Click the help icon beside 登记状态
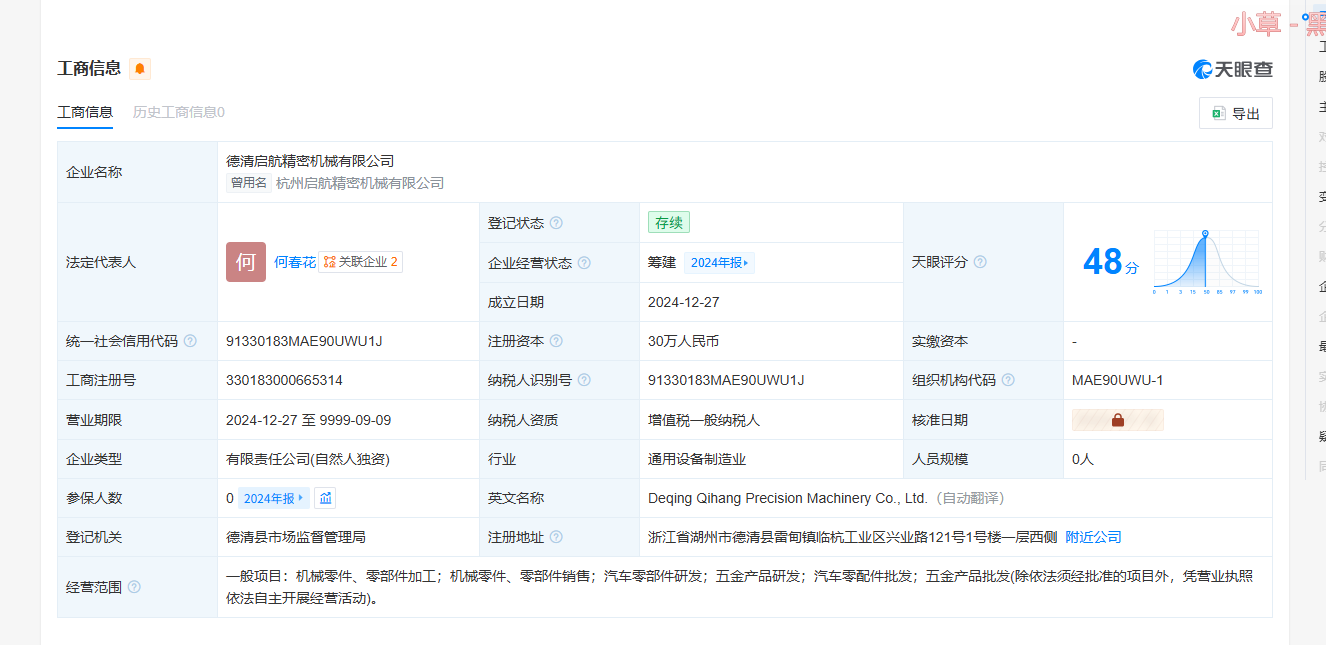The width and height of the screenshot is (1326, 645). 556,223
